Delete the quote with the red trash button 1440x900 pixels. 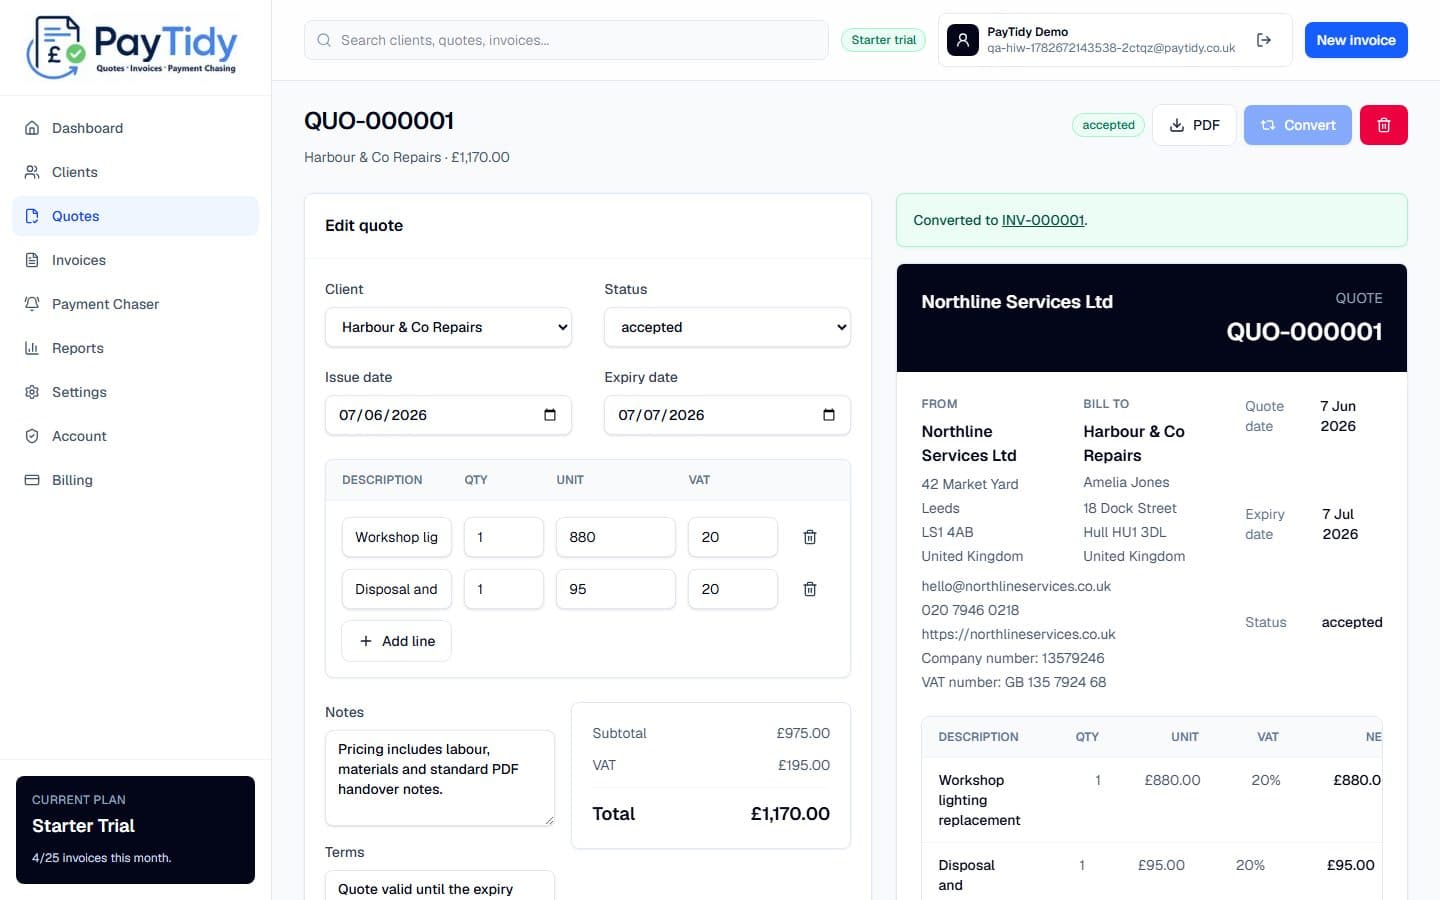tap(1384, 125)
